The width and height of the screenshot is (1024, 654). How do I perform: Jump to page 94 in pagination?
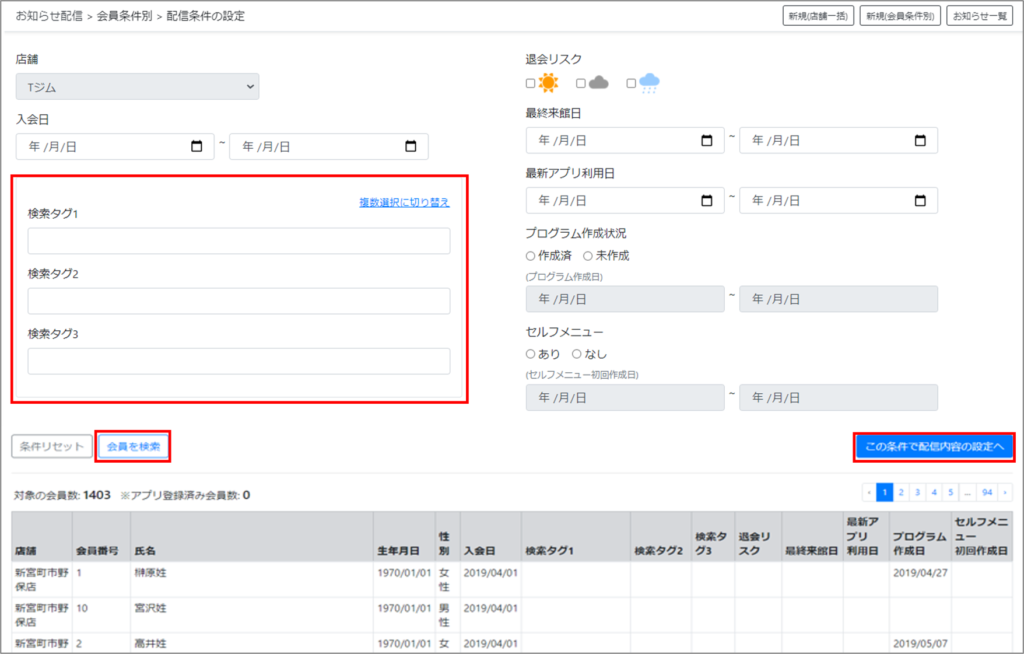986,492
